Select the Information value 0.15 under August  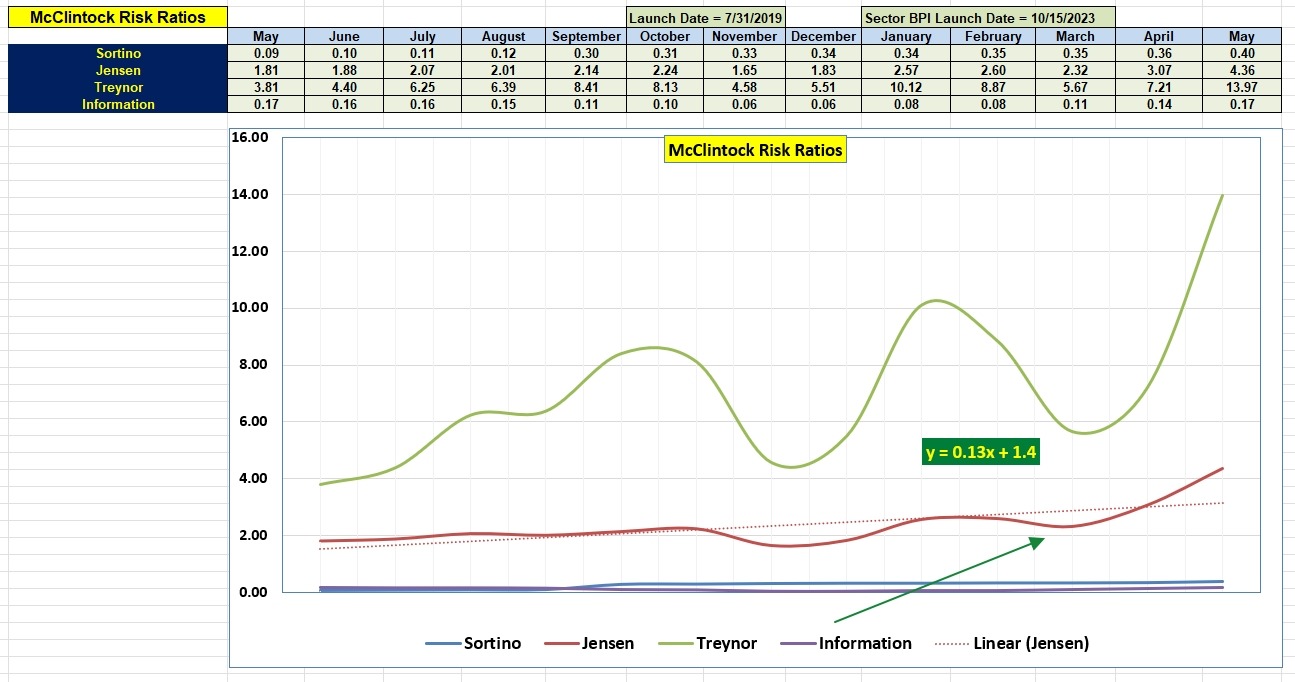tap(504, 104)
